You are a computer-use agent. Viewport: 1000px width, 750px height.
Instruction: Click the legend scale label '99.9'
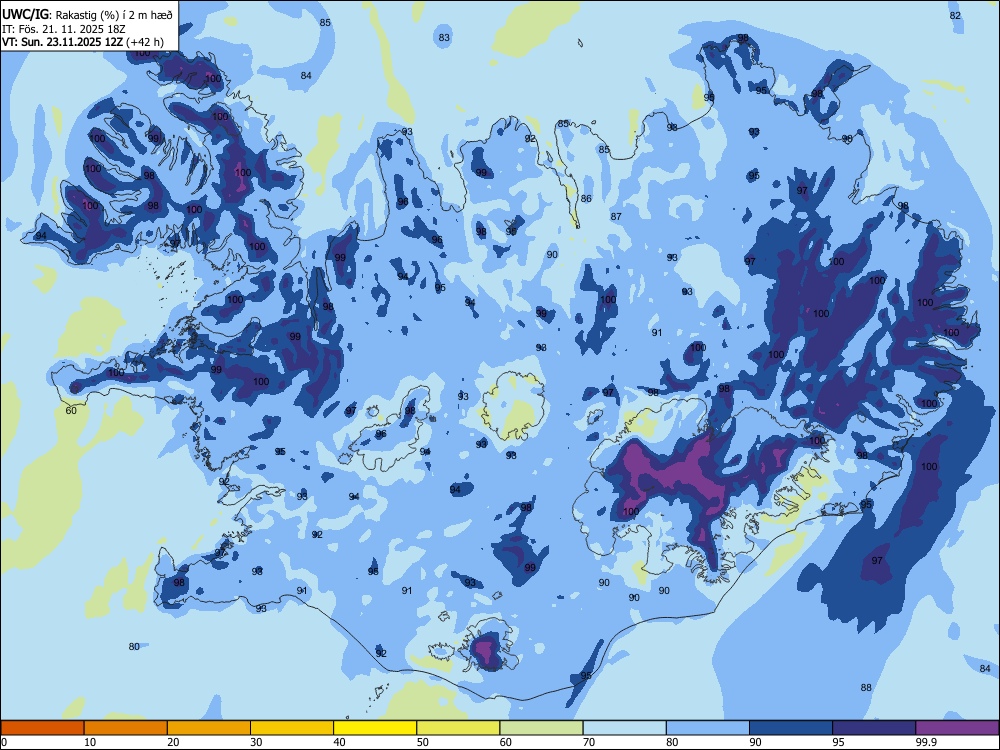[925, 742]
